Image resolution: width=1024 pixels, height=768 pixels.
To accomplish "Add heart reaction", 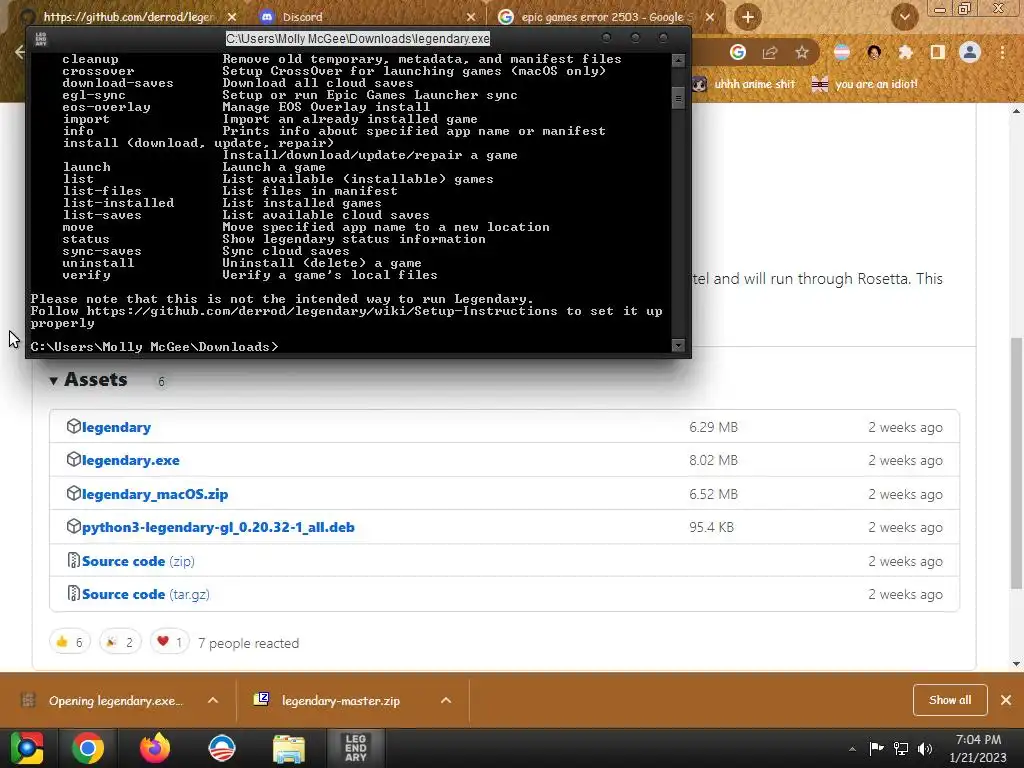I will [x=170, y=643].
